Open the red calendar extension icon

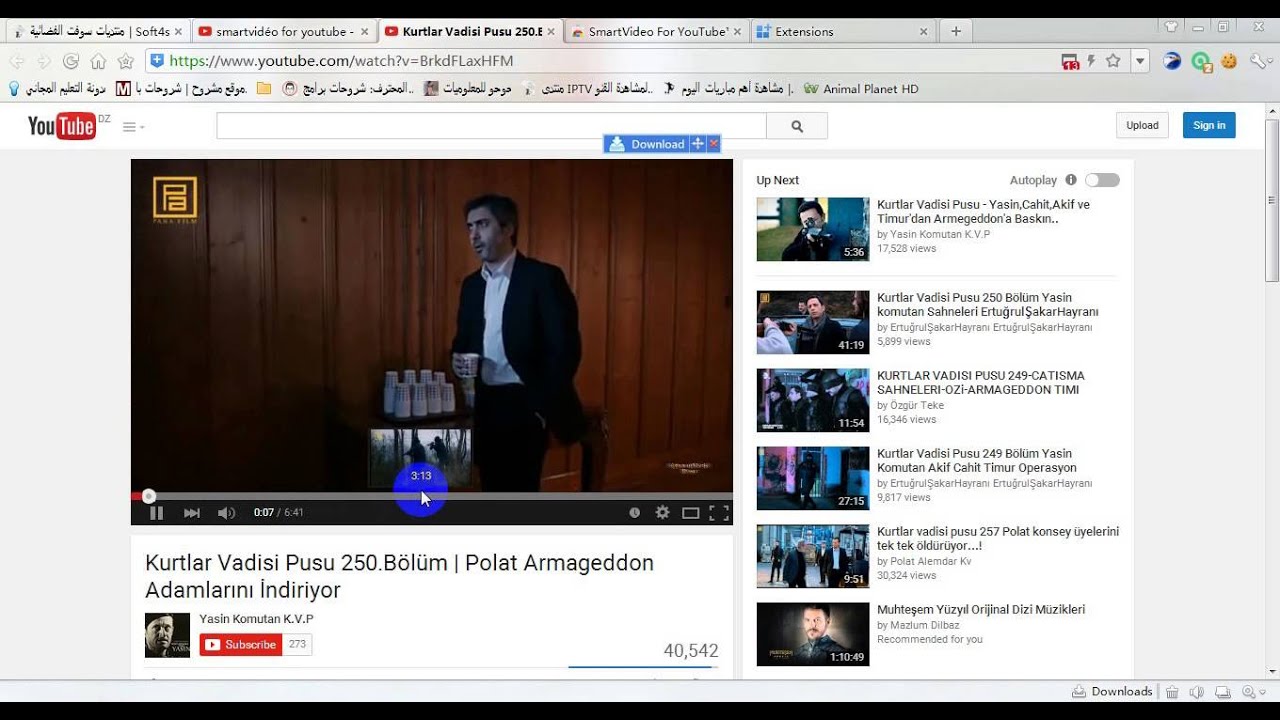(1070, 62)
